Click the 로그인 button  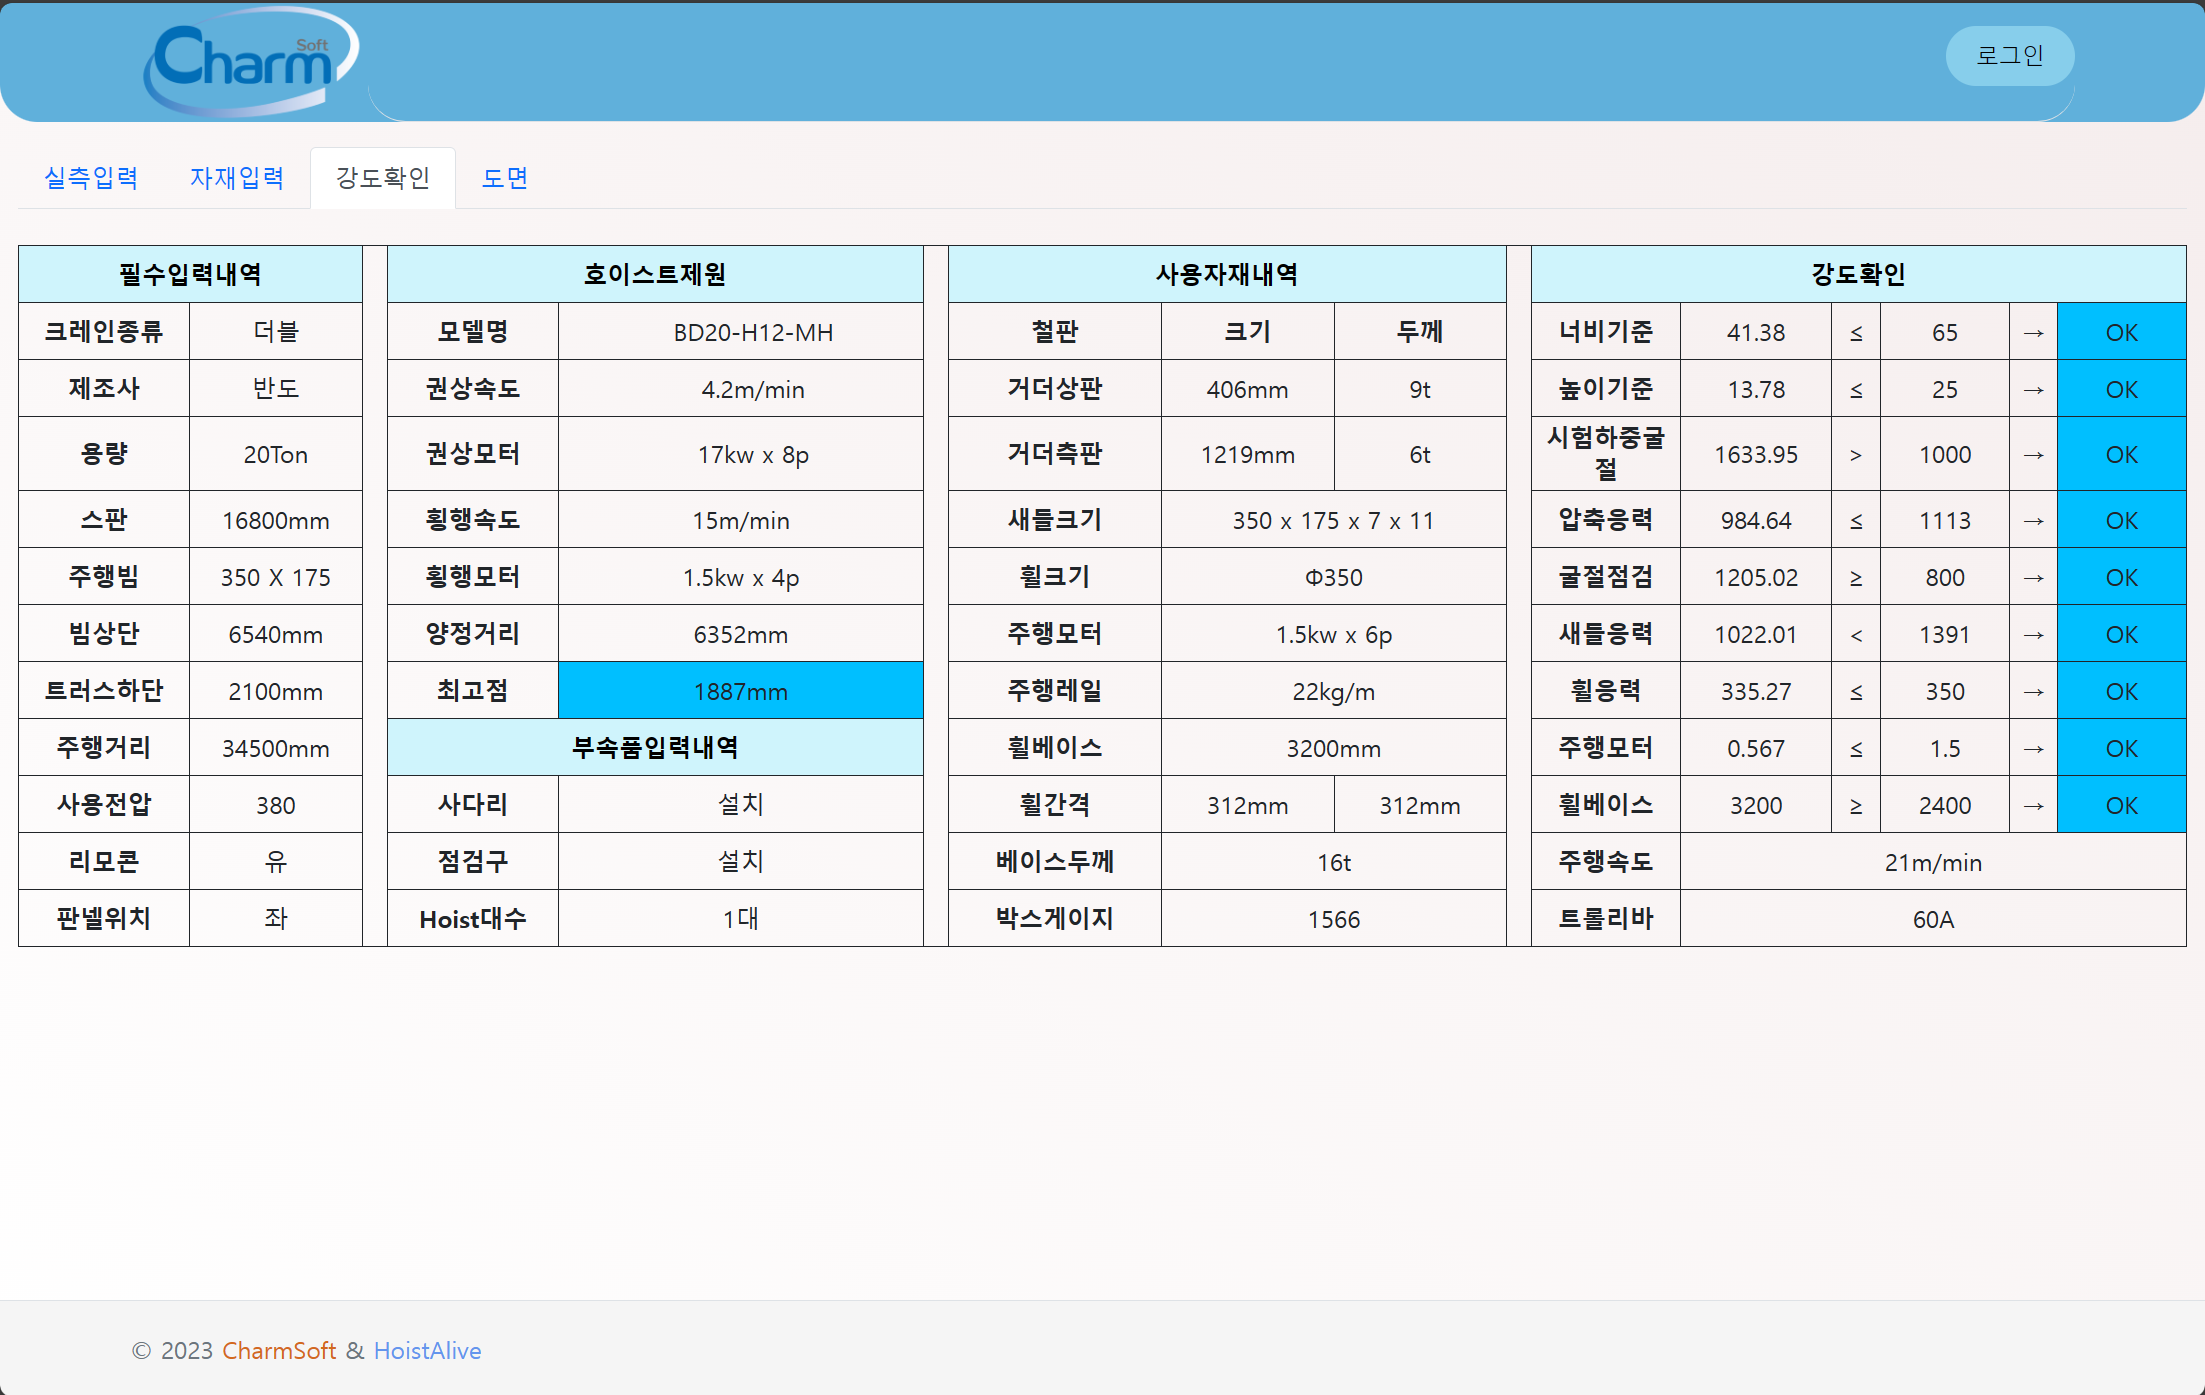2009,56
